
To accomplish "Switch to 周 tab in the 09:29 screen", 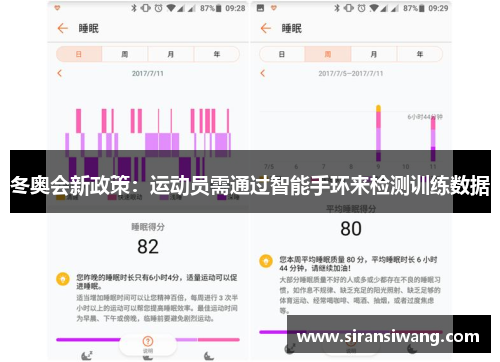I will [328, 54].
